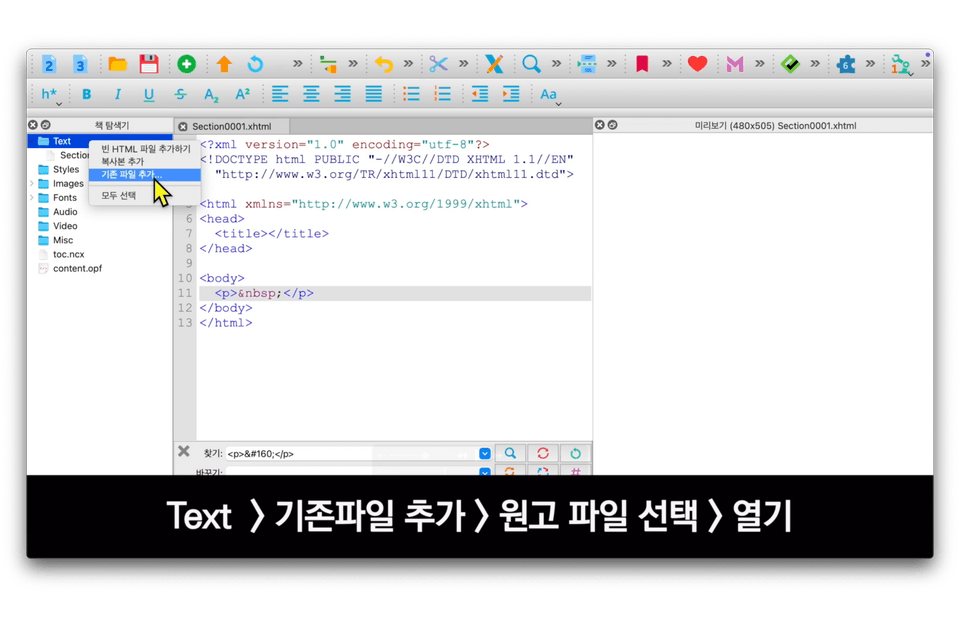Screen dimensions: 960x625
Task: Click the blue puzzle-piece plugin icon
Action: (846, 64)
